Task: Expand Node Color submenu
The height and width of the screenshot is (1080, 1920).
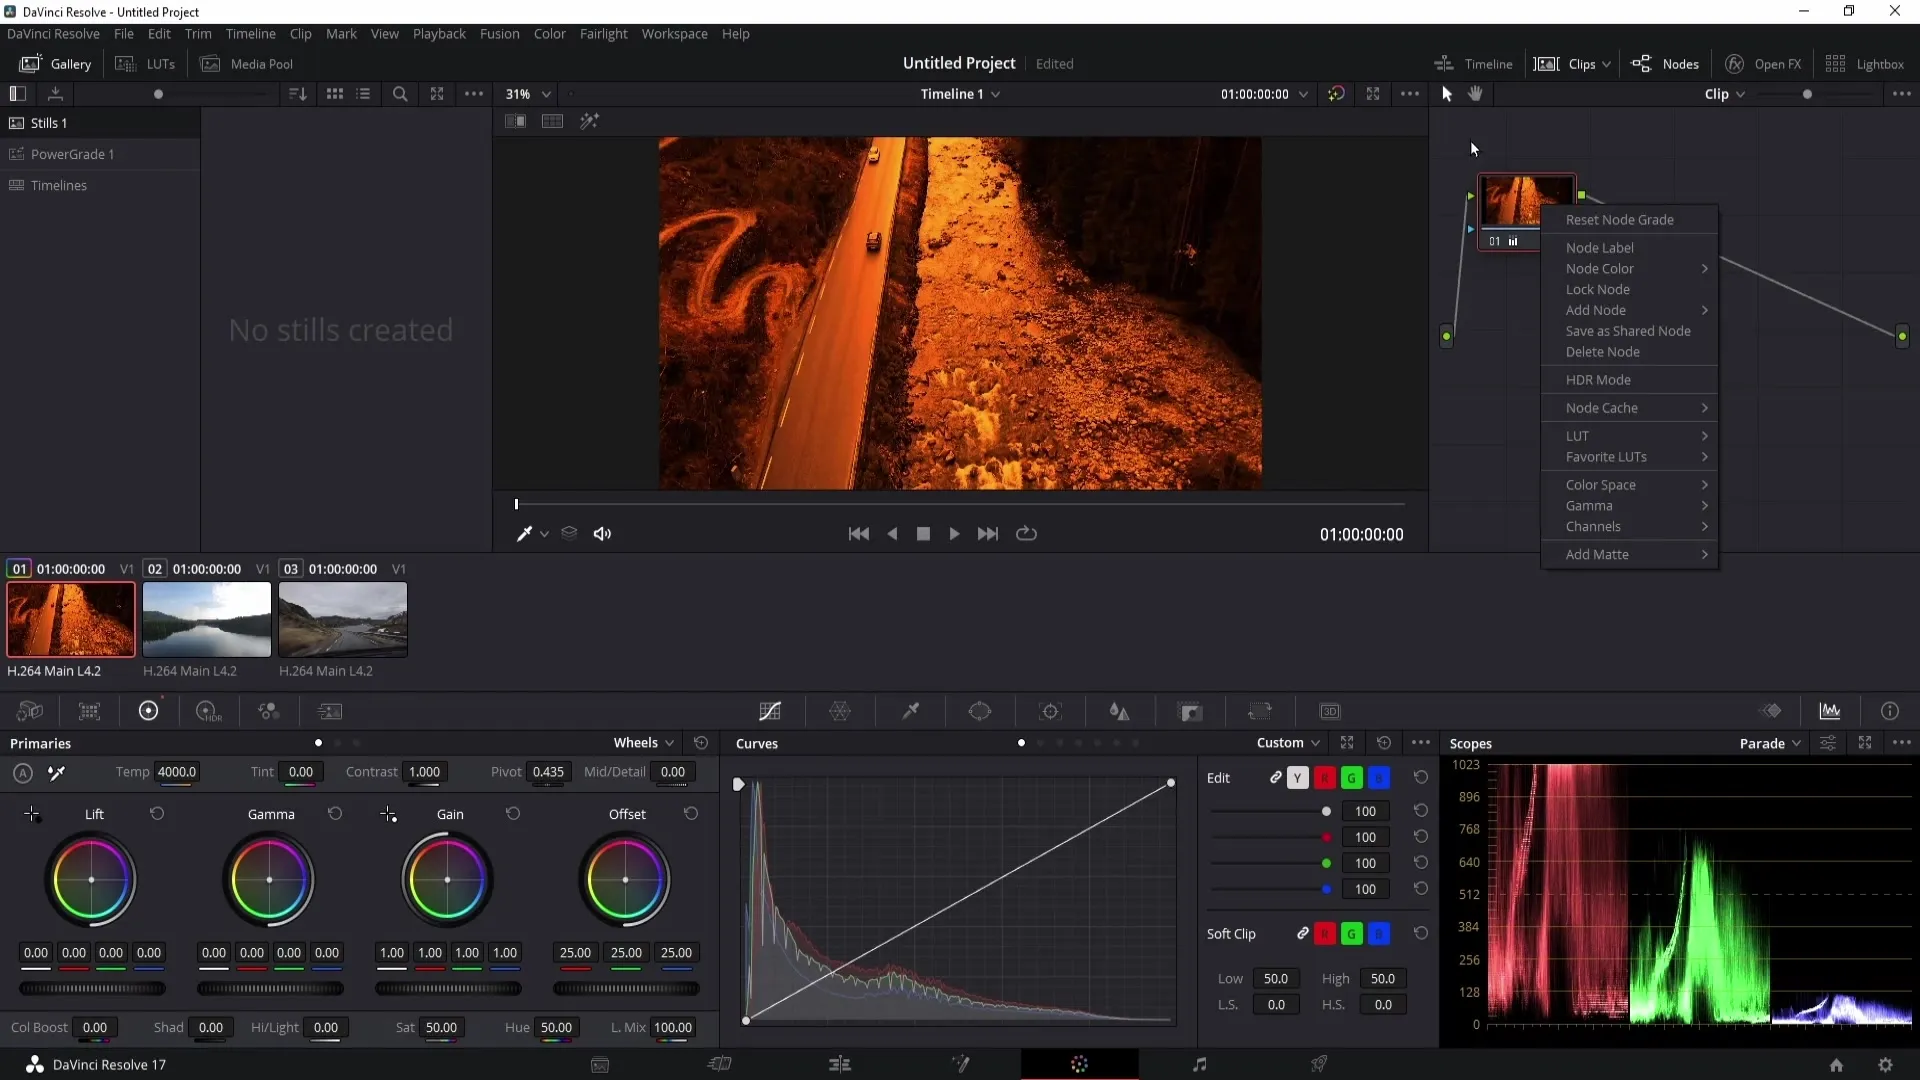Action: (x=1630, y=268)
